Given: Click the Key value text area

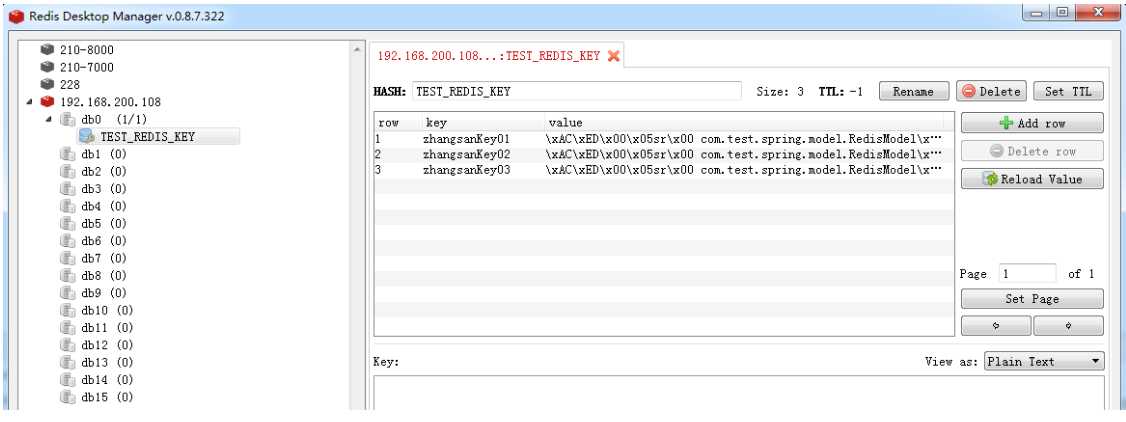Looking at the screenshot, I should 738,392.
